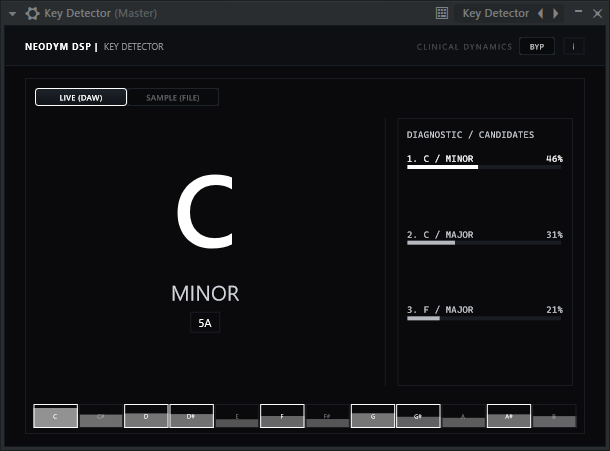
Task: Click the 5A Camelot code box
Action: 205,323
